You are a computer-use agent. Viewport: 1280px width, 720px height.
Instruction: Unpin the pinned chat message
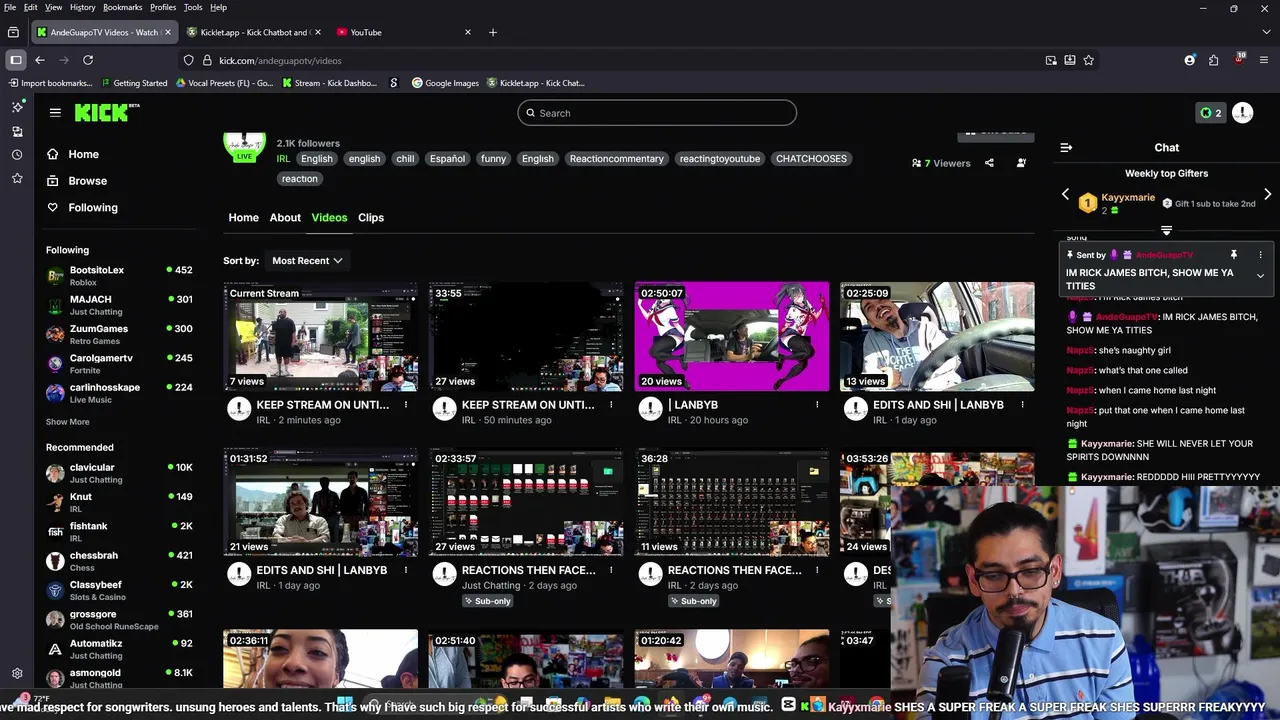click(1234, 255)
